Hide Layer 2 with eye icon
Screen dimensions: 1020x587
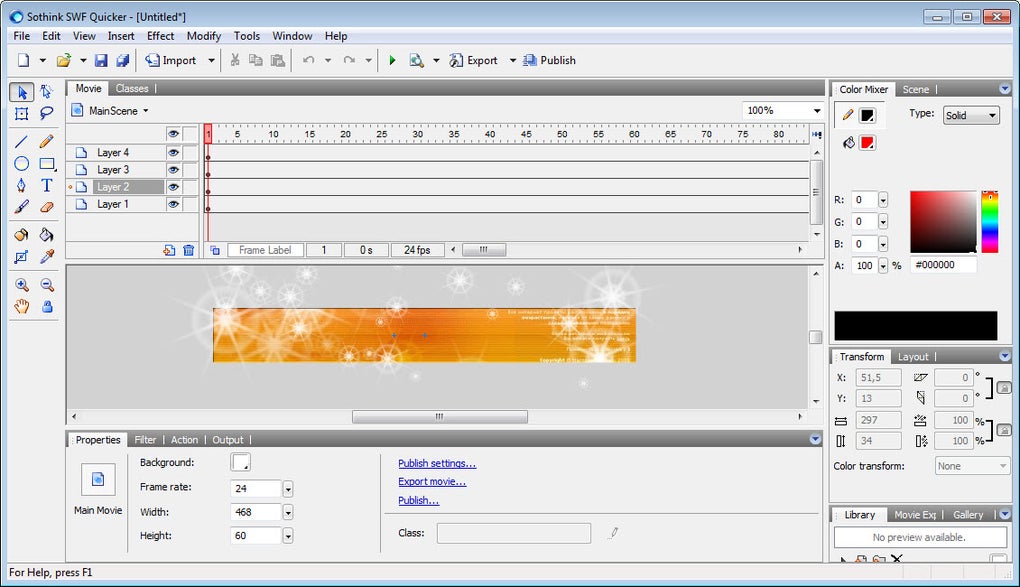[173, 187]
